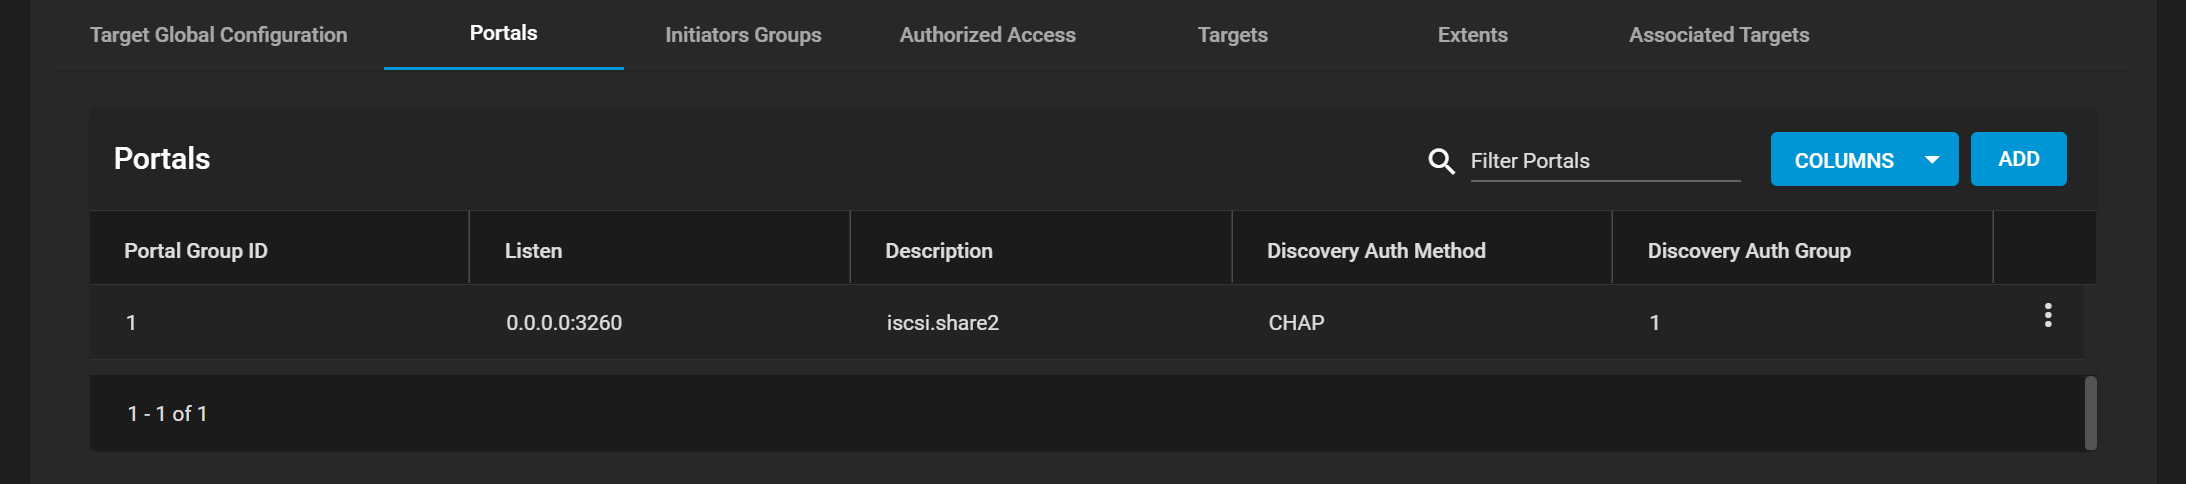Viewport: 2186px width, 484px height.
Task: Click the vertical scrollbar beside the table
Action: 2090,413
